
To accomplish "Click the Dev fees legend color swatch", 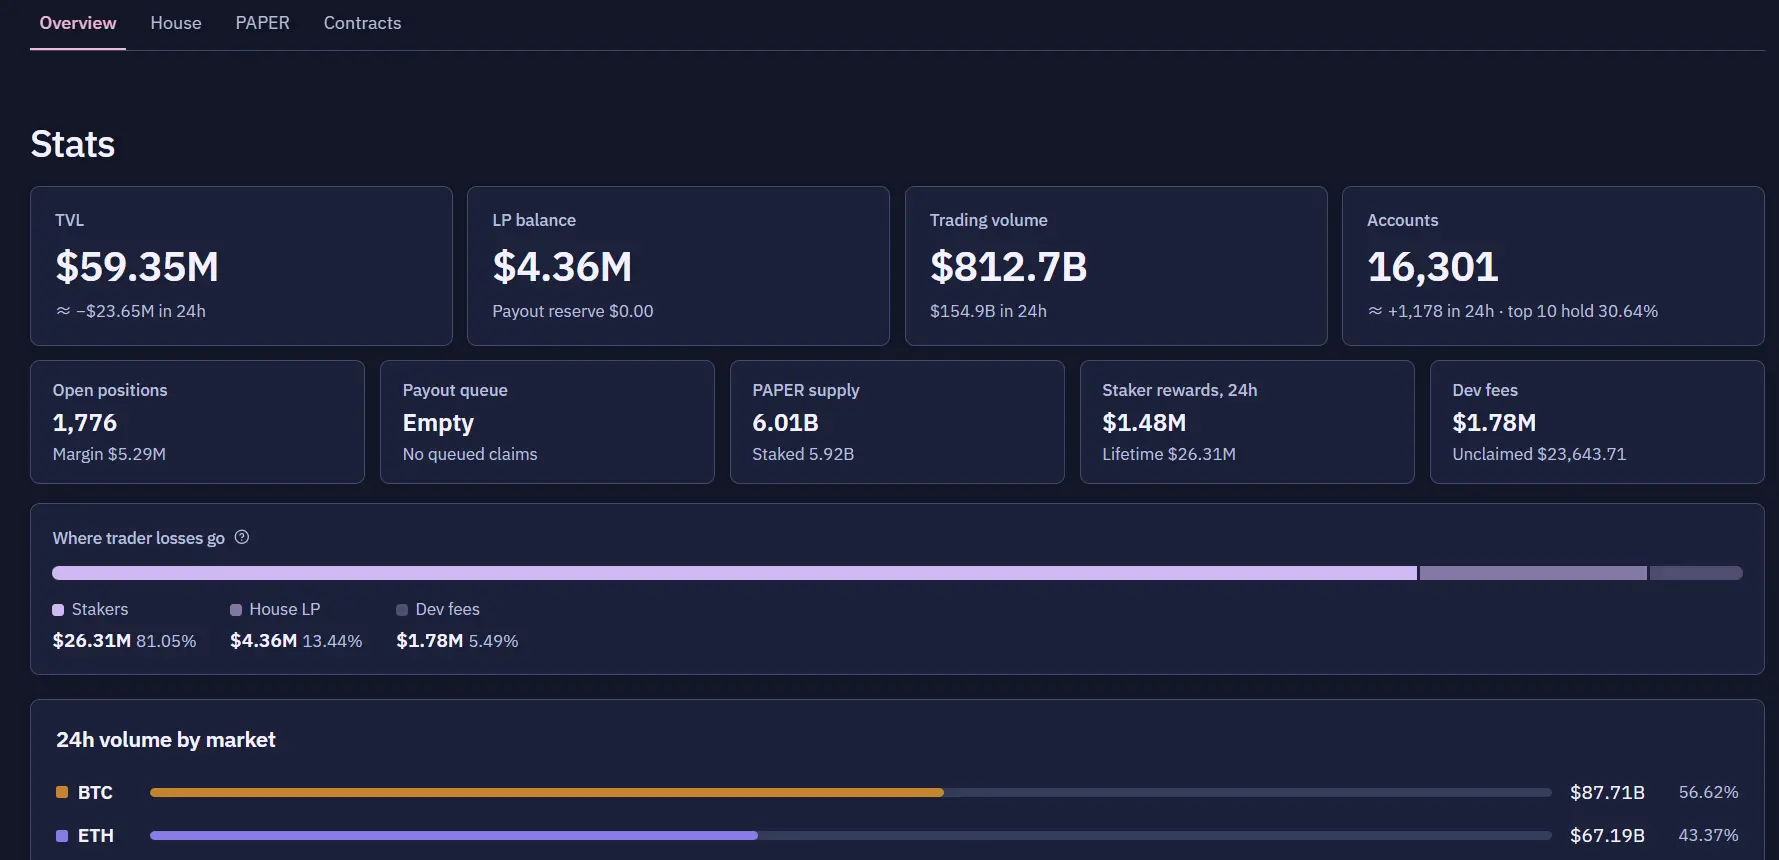I will point(402,610).
